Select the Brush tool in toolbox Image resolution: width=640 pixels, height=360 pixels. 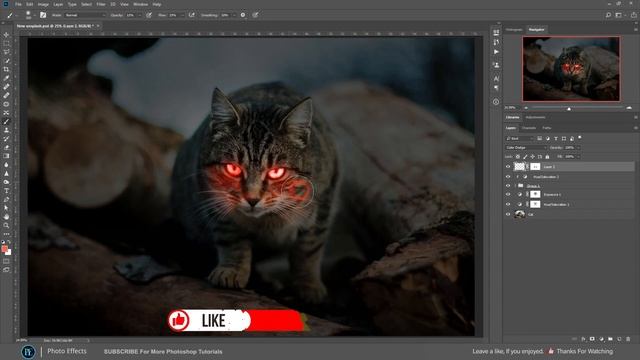coord(6,121)
